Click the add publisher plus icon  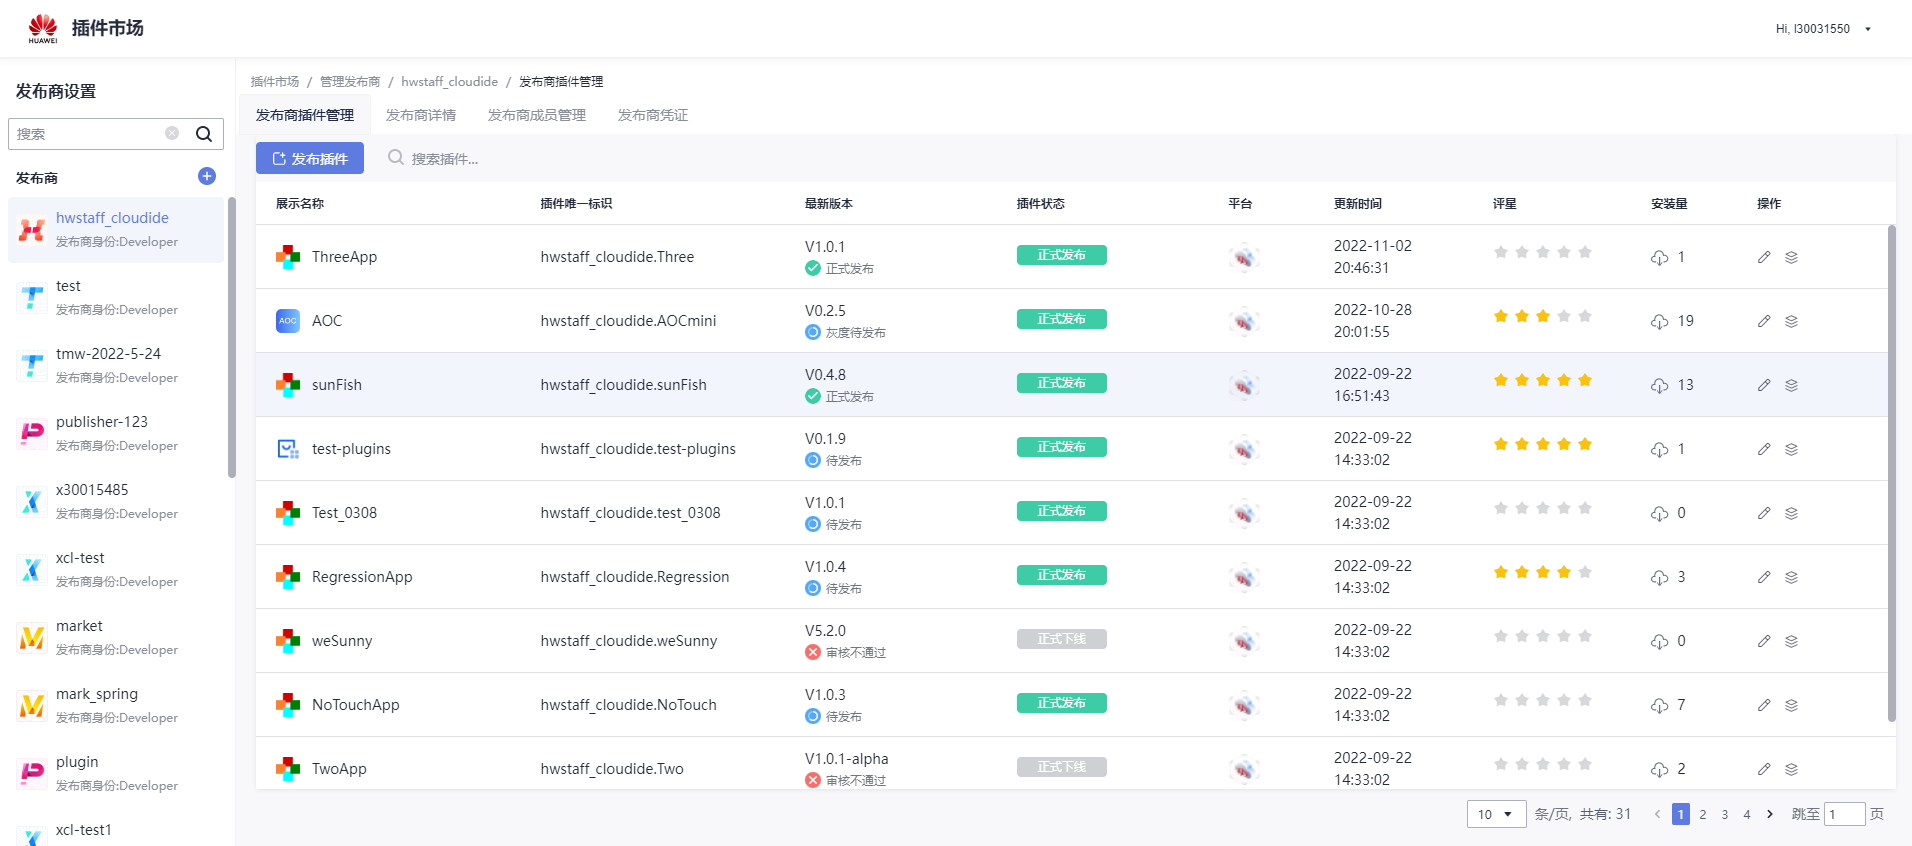click(x=207, y=177)
